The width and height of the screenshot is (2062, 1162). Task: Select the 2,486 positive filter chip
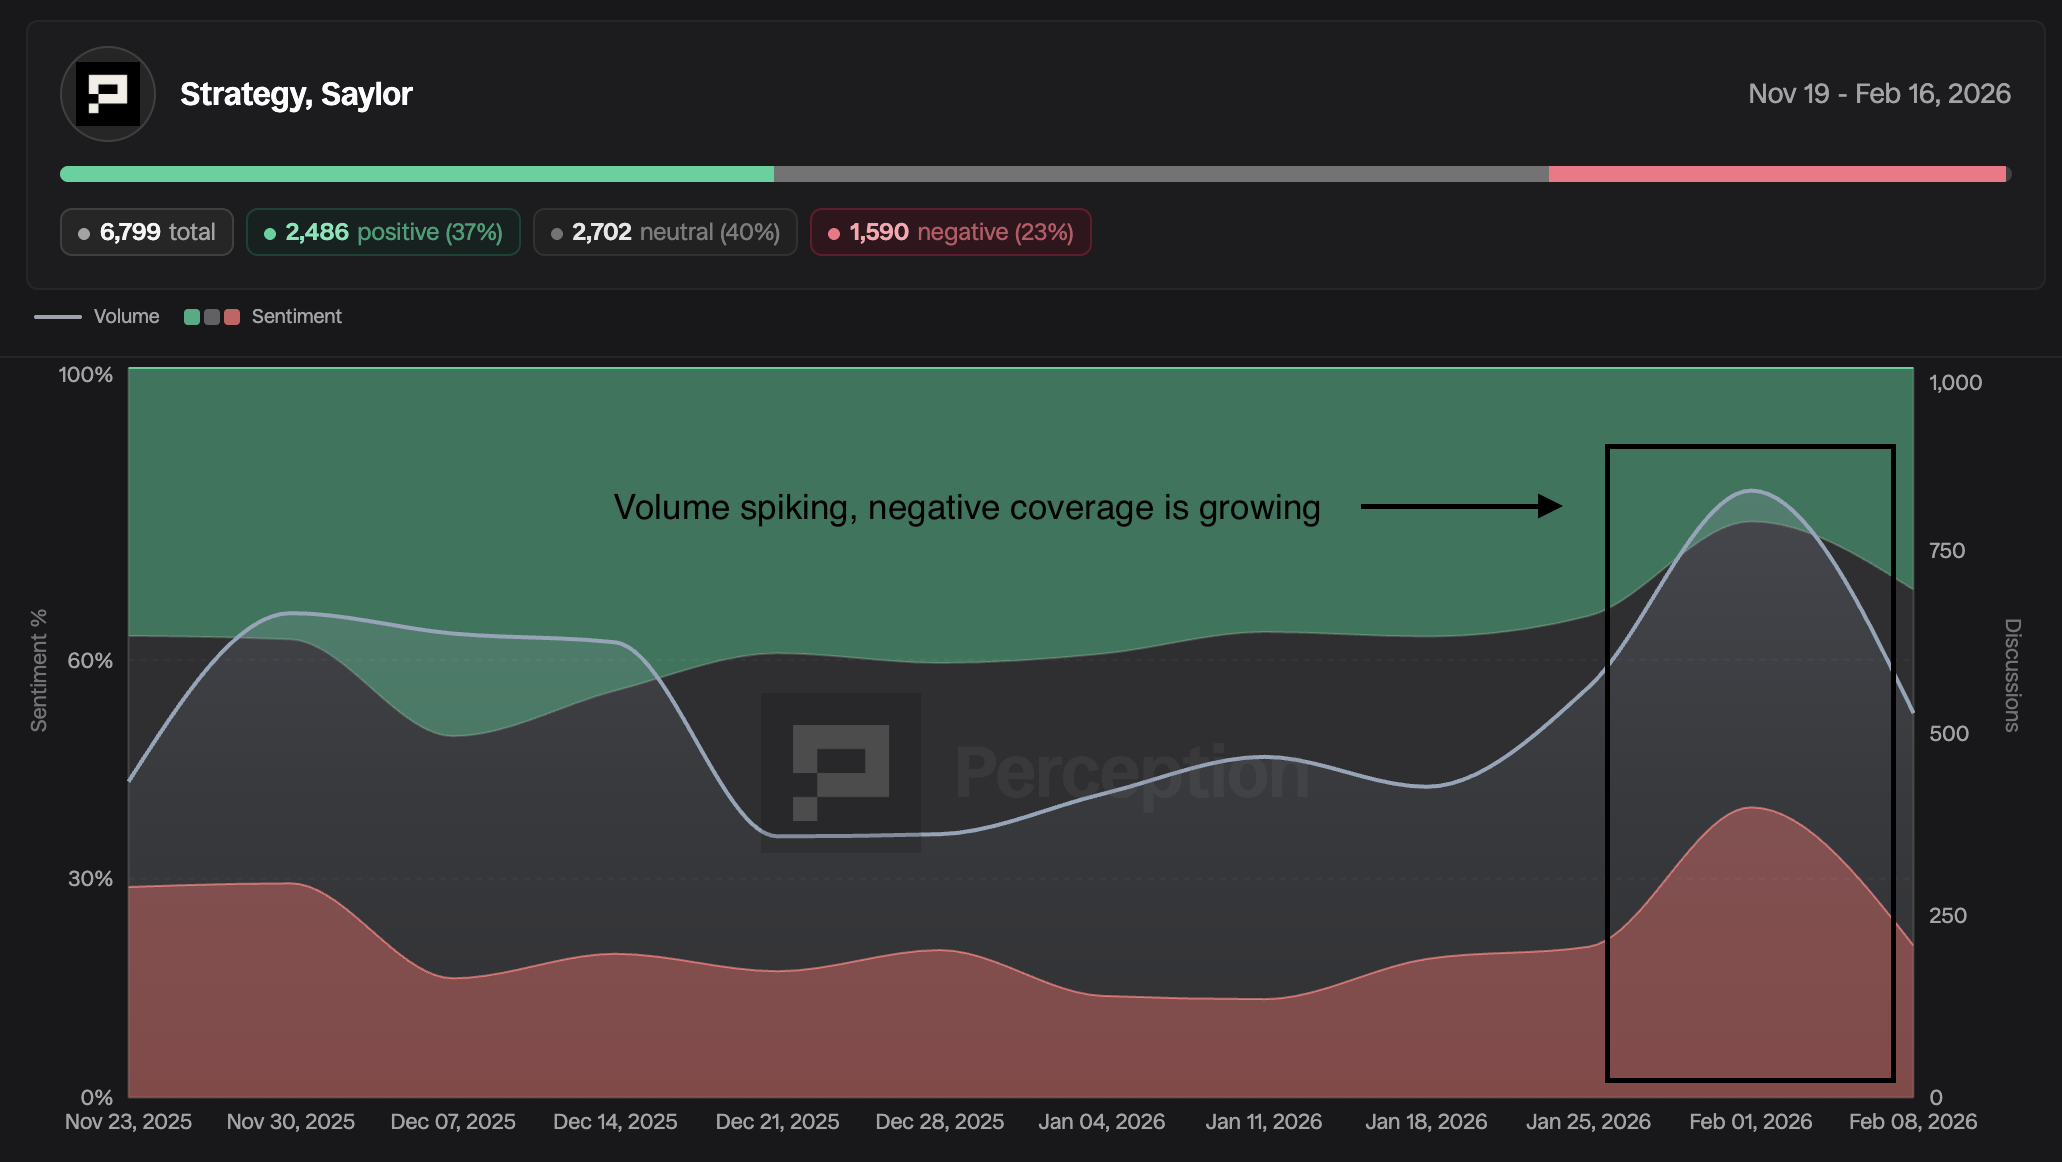[x=383, y=232]
